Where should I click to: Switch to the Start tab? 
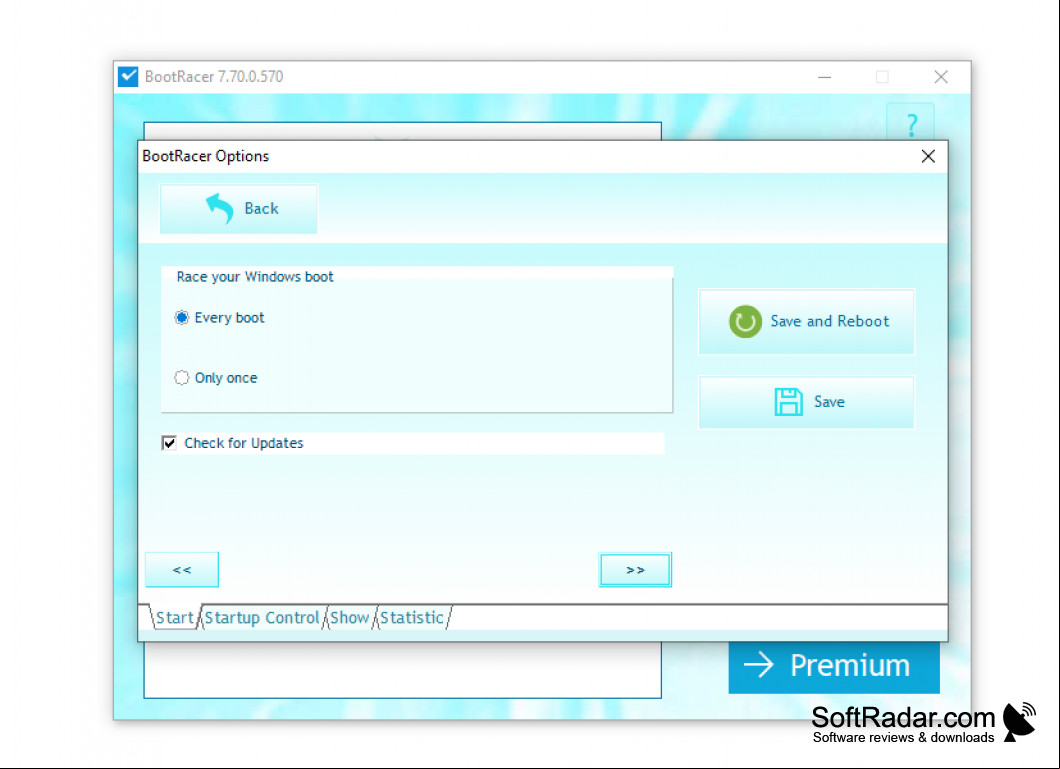coord(174,618)
